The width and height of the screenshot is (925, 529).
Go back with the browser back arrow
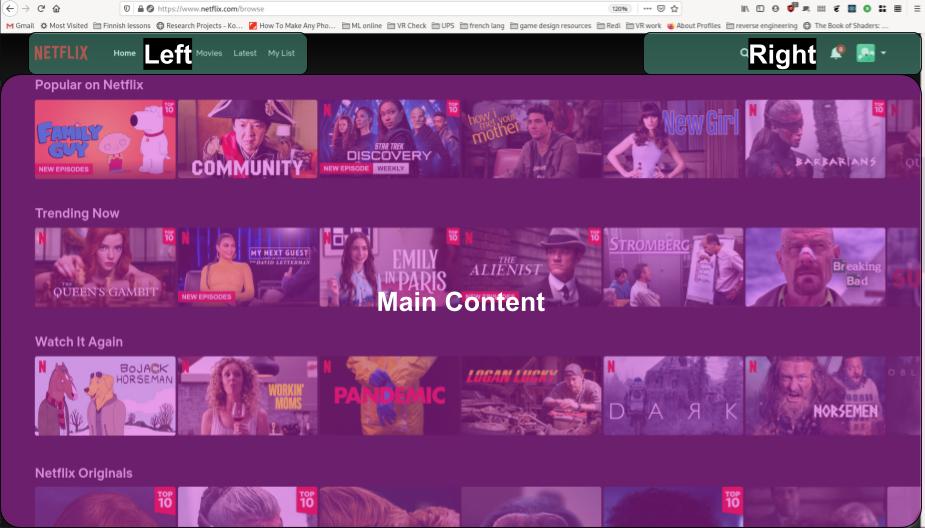click(x=10, y=9)
